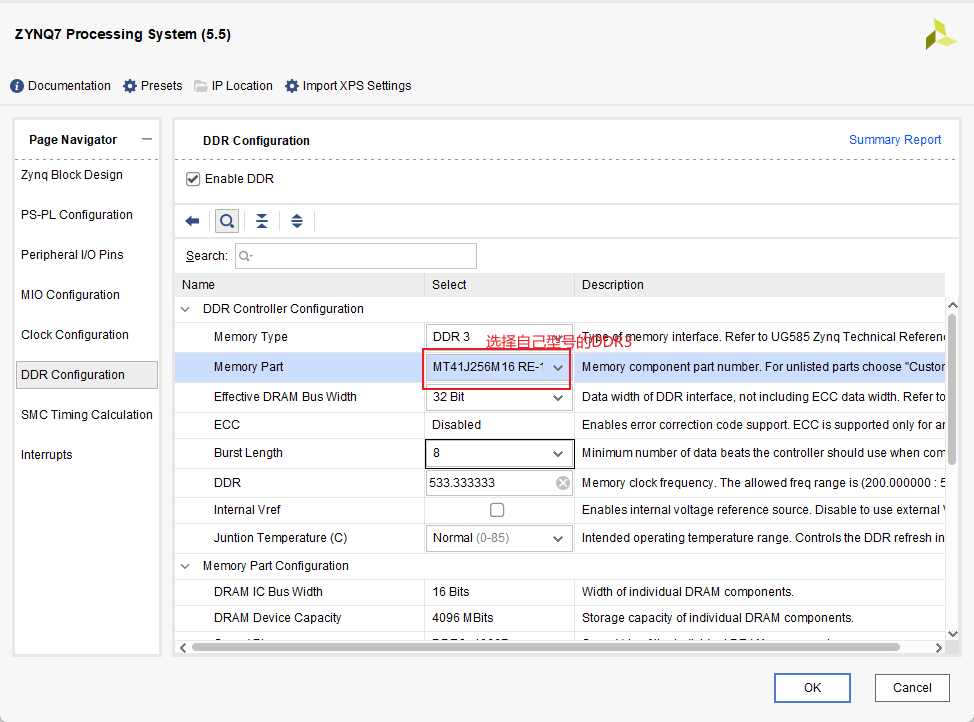Toggle the Enable DDR checkbox
The width and height of the screenshot is (974, 722).
click(x=193, y=179)
